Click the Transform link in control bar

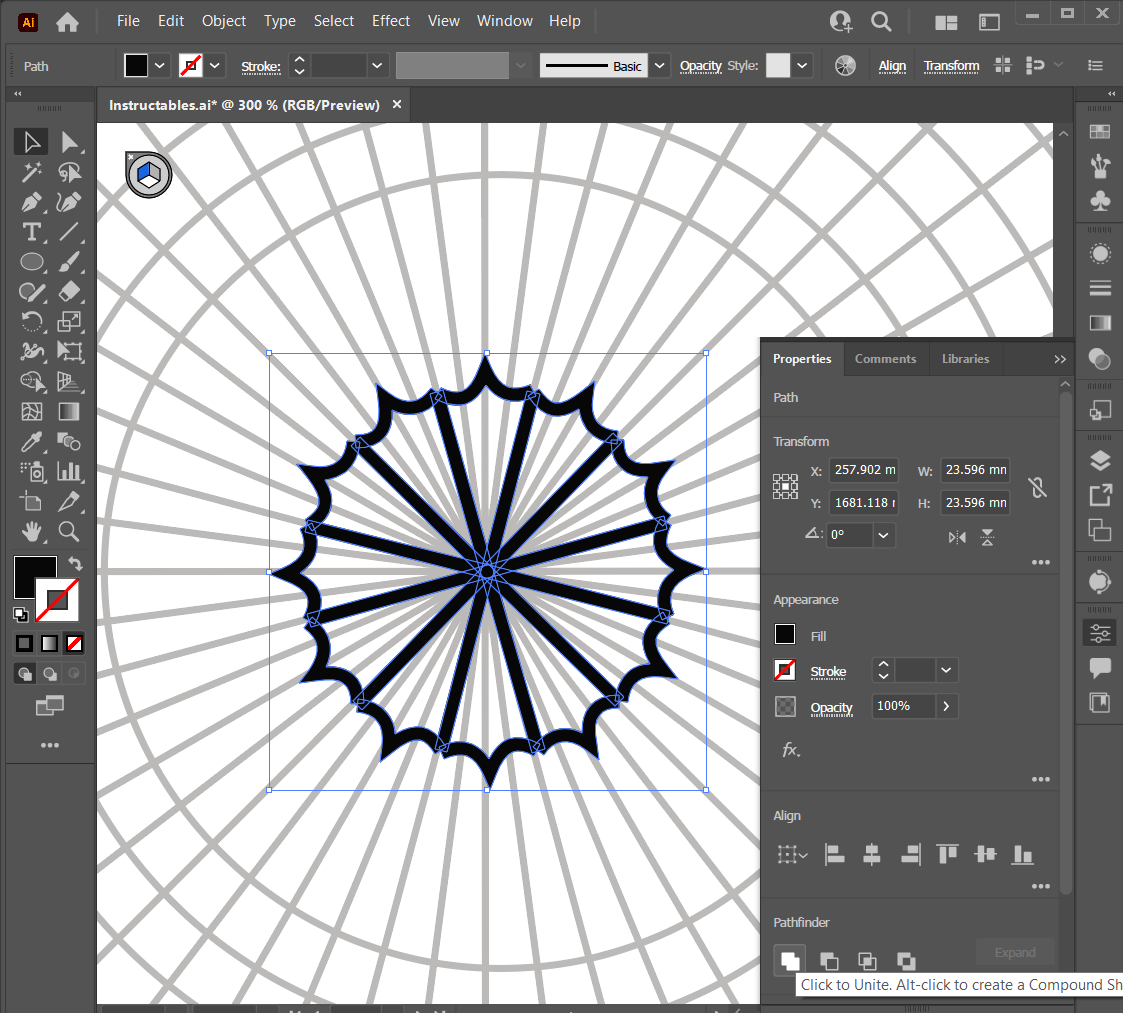951,66
